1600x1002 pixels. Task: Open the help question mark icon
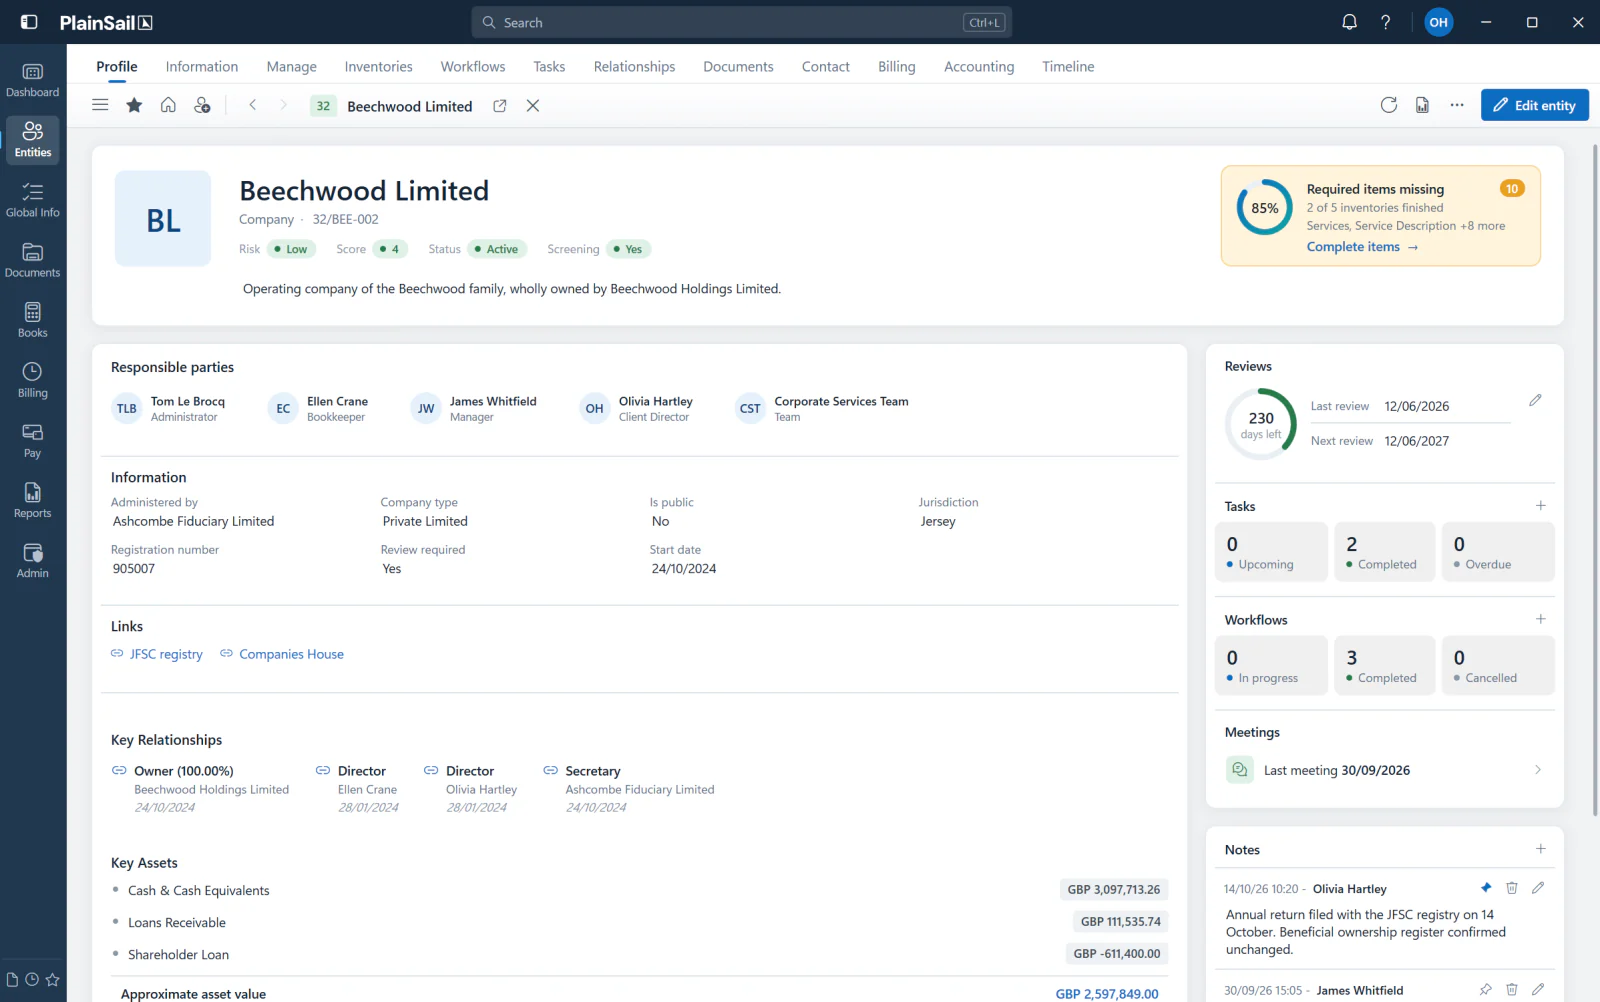tap(1385, 22)
